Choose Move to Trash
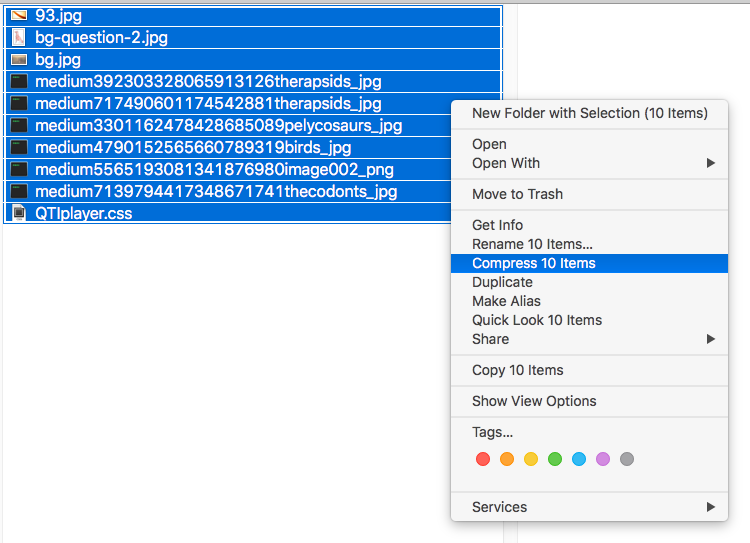 (x=589, y=194)
